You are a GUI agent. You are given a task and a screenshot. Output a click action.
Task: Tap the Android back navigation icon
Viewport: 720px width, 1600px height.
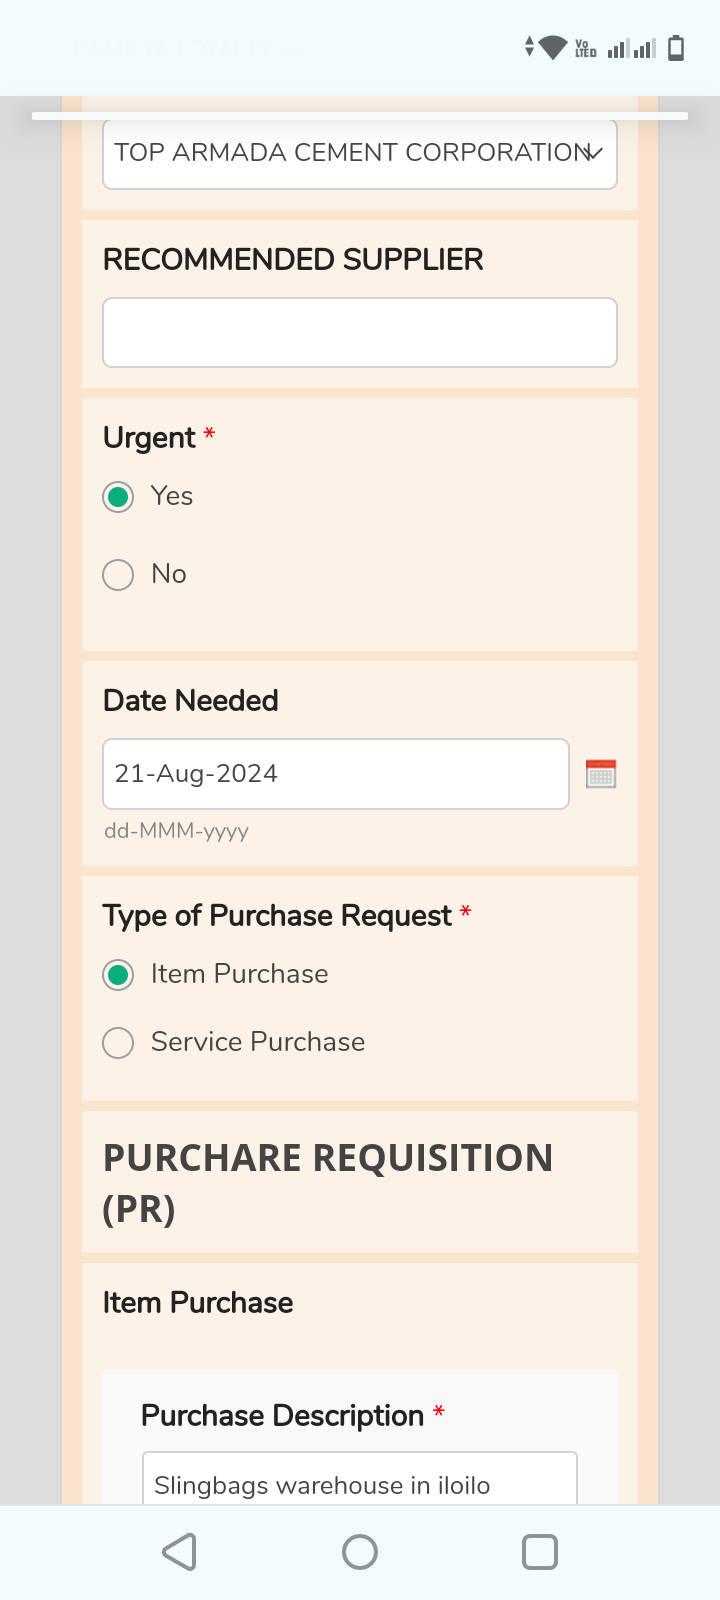point(180,1552)
